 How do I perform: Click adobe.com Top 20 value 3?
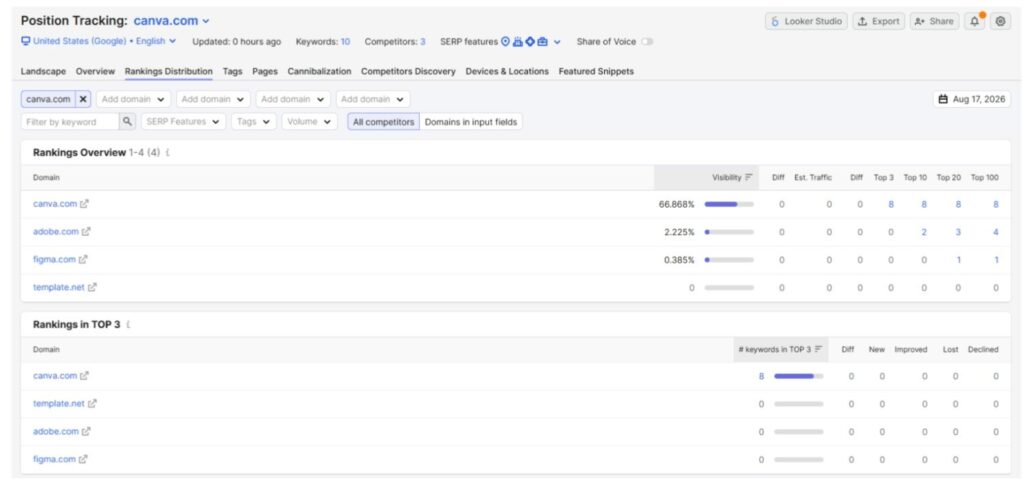pos(958,232)
